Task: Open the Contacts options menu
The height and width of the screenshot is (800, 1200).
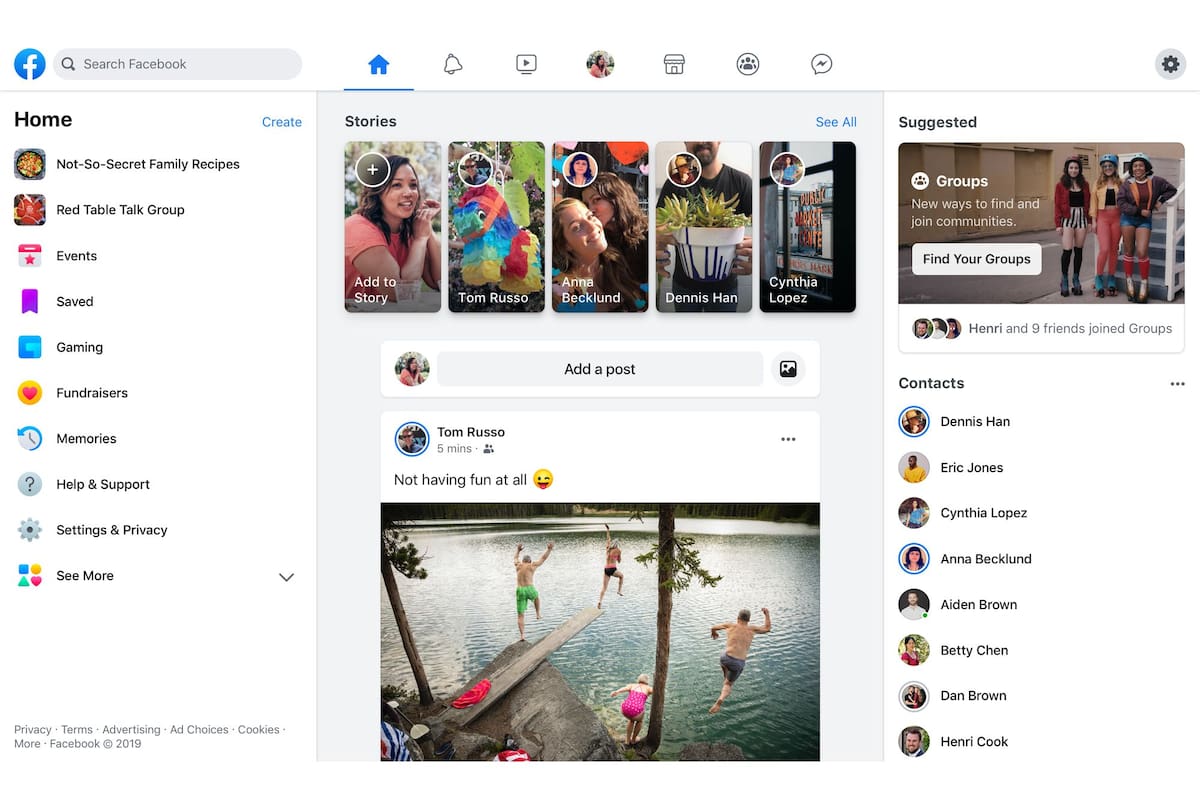Action: (x=1177, y=382)
